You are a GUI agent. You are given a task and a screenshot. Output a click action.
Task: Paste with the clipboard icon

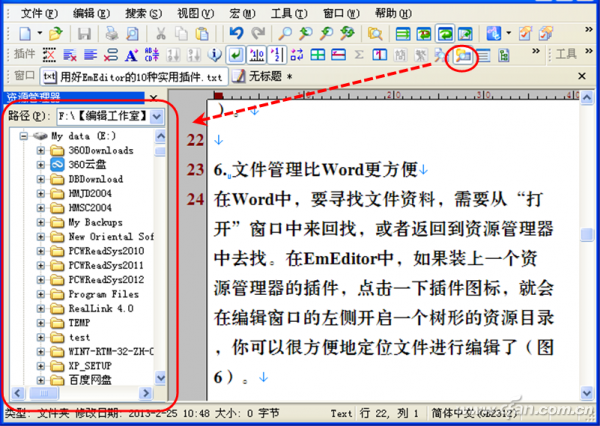tap(202, 34)
